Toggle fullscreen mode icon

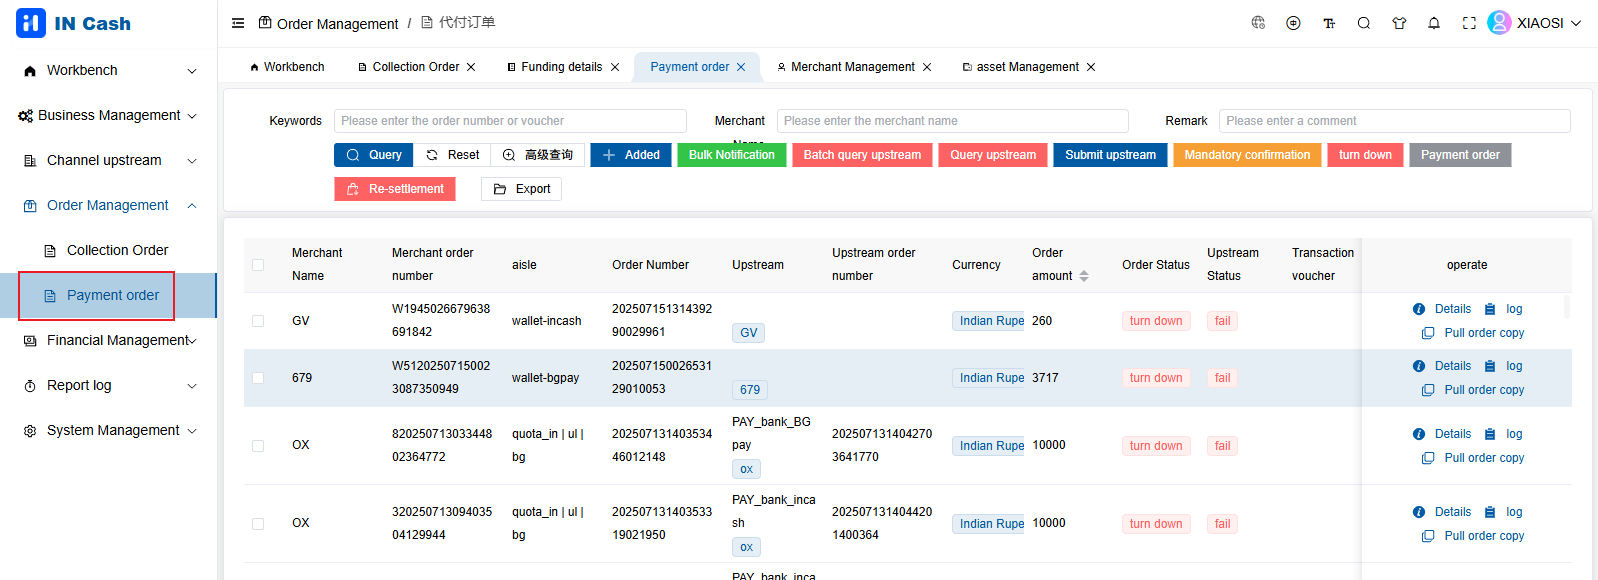coord(1469,23)
